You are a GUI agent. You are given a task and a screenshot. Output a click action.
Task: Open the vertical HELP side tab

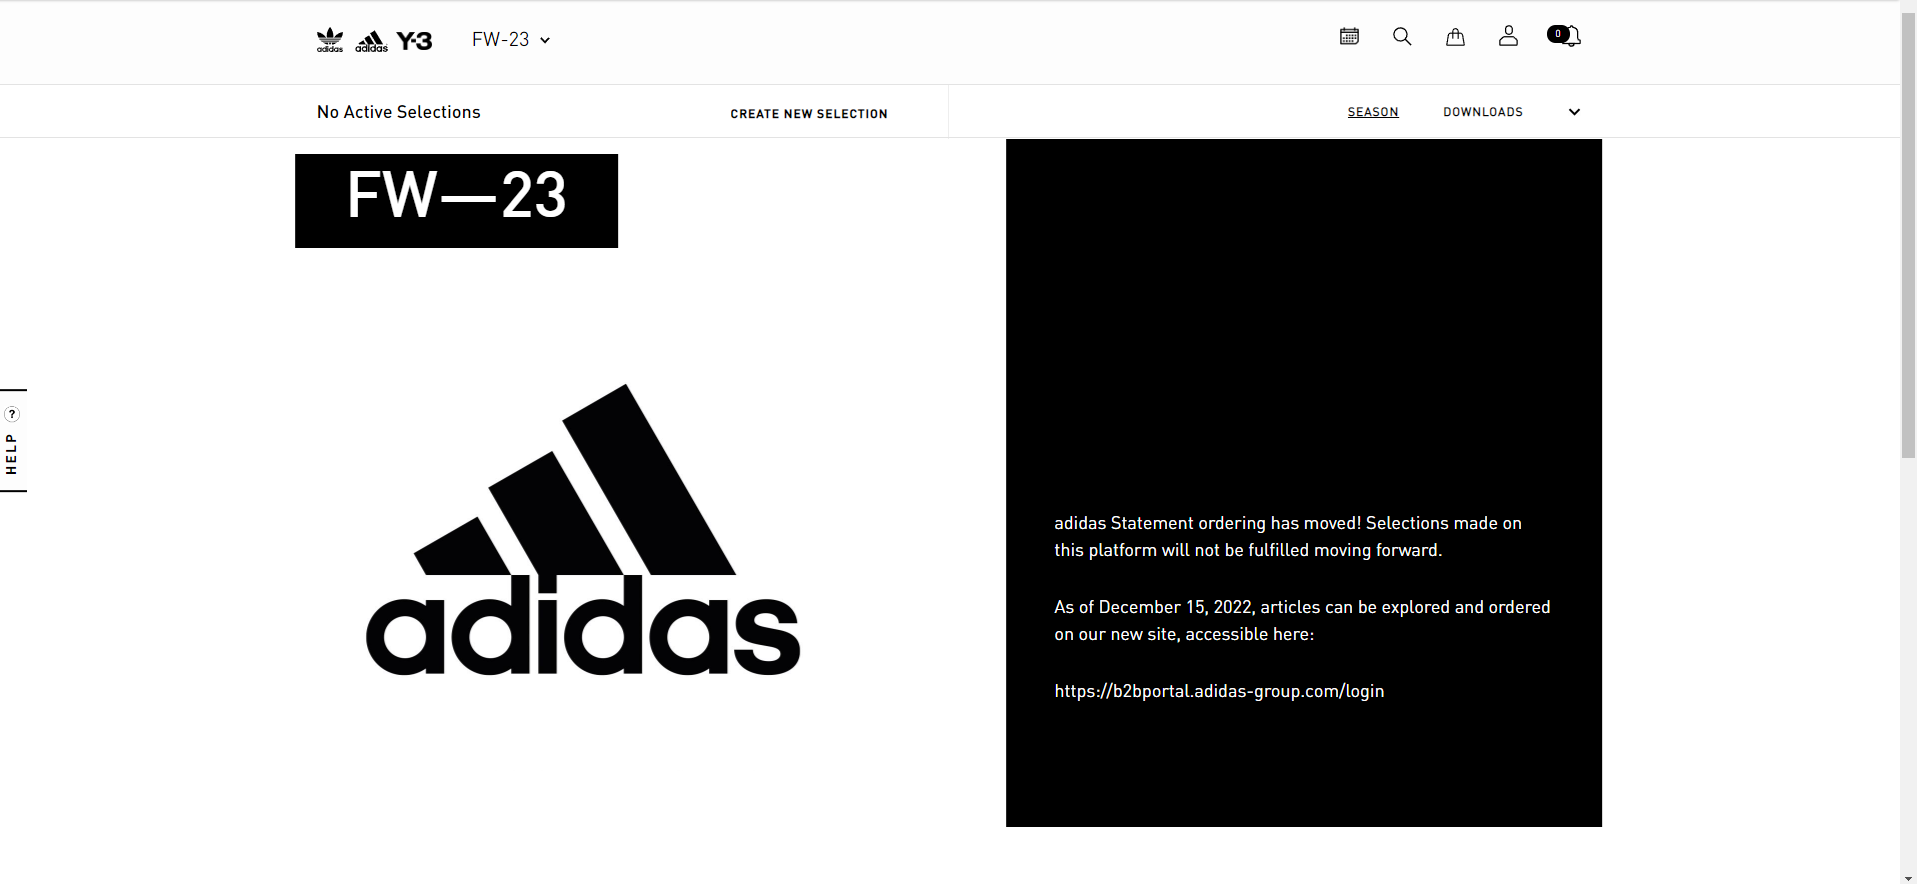click(12, 454)
